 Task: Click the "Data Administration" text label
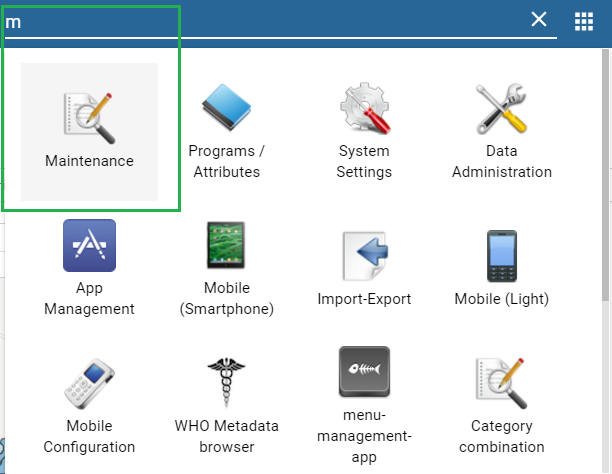tap(501, 161)
